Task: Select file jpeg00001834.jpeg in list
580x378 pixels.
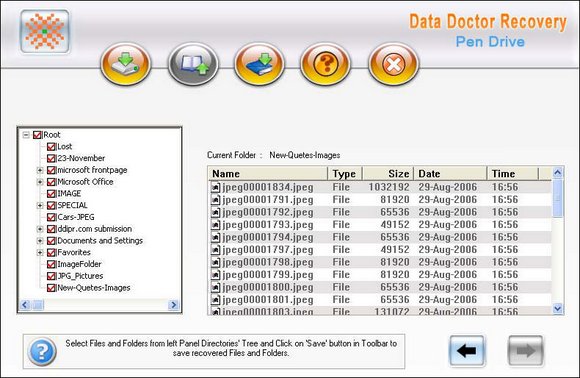Action: [268, 187]
